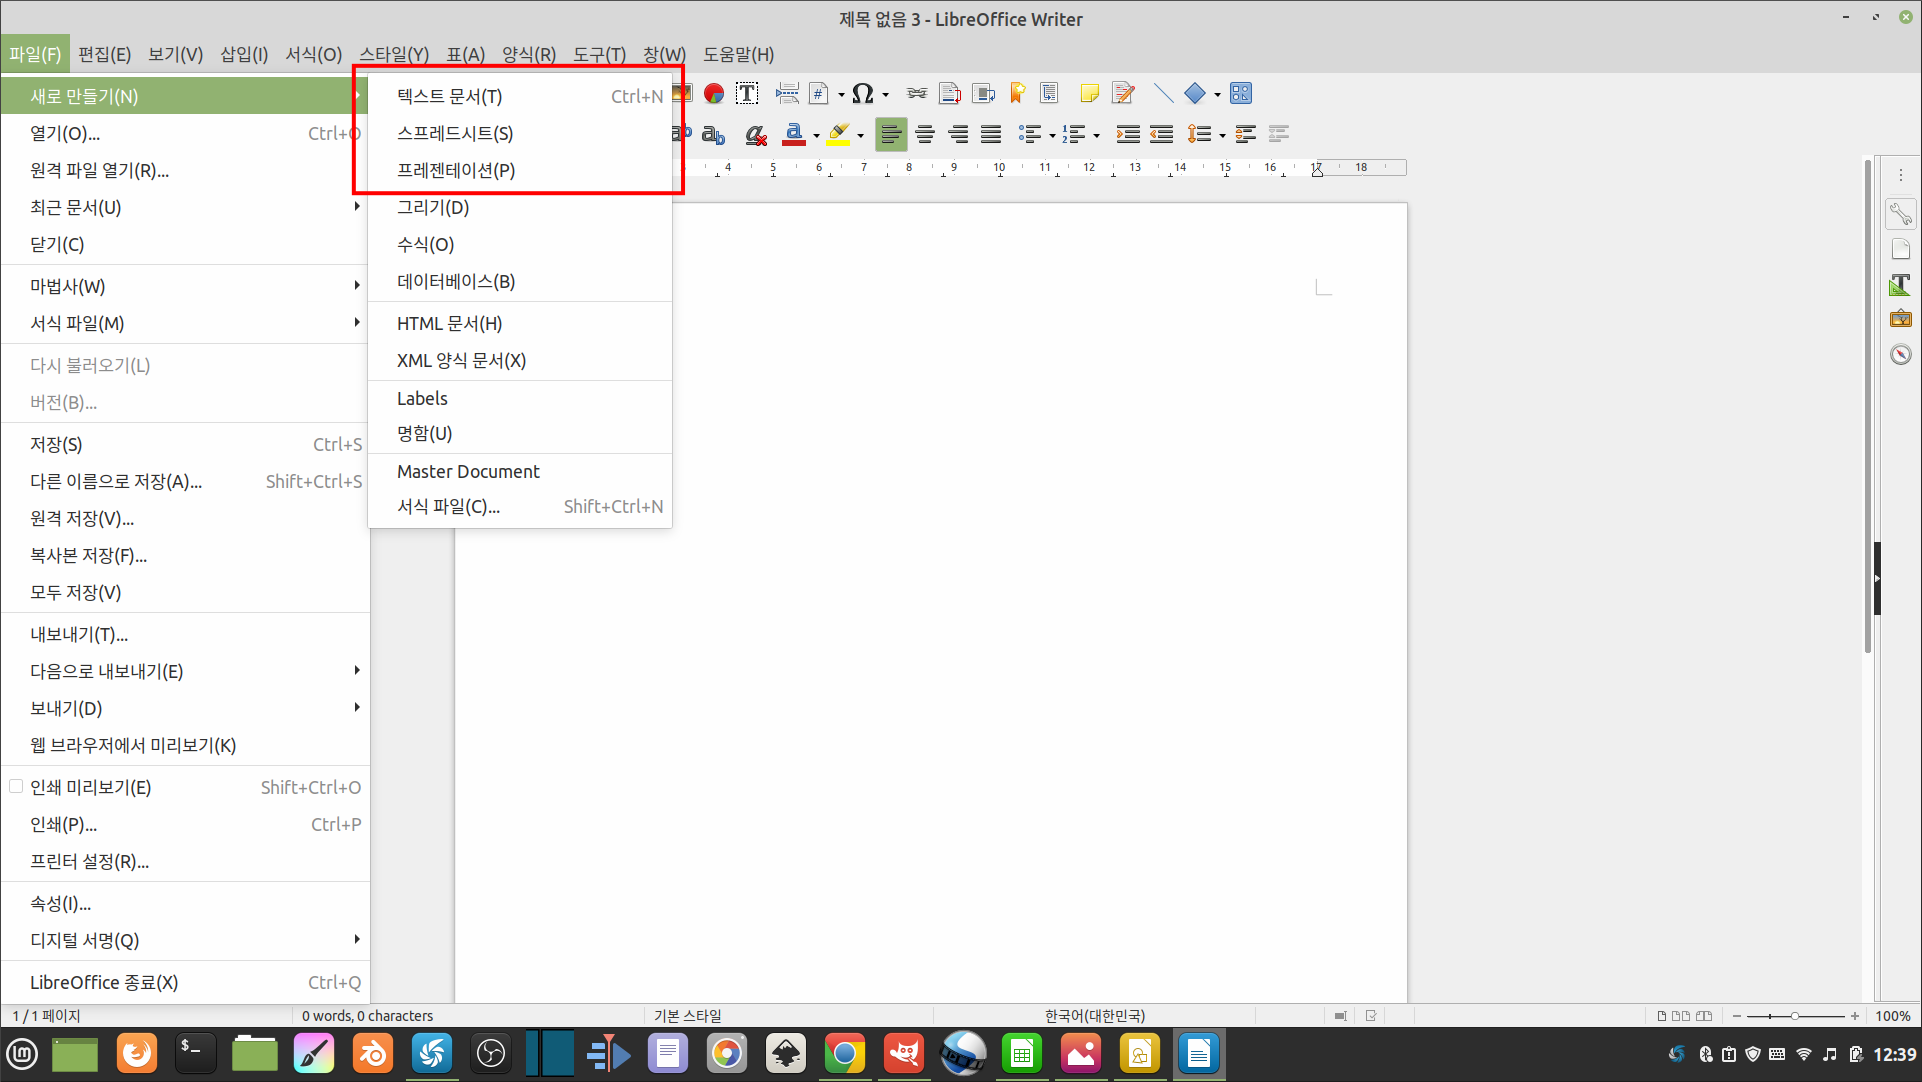Click the zoom slider handle
Image resolution: width=1922 pixels, height=1082 pixels.
[x=1795, y=1016]
